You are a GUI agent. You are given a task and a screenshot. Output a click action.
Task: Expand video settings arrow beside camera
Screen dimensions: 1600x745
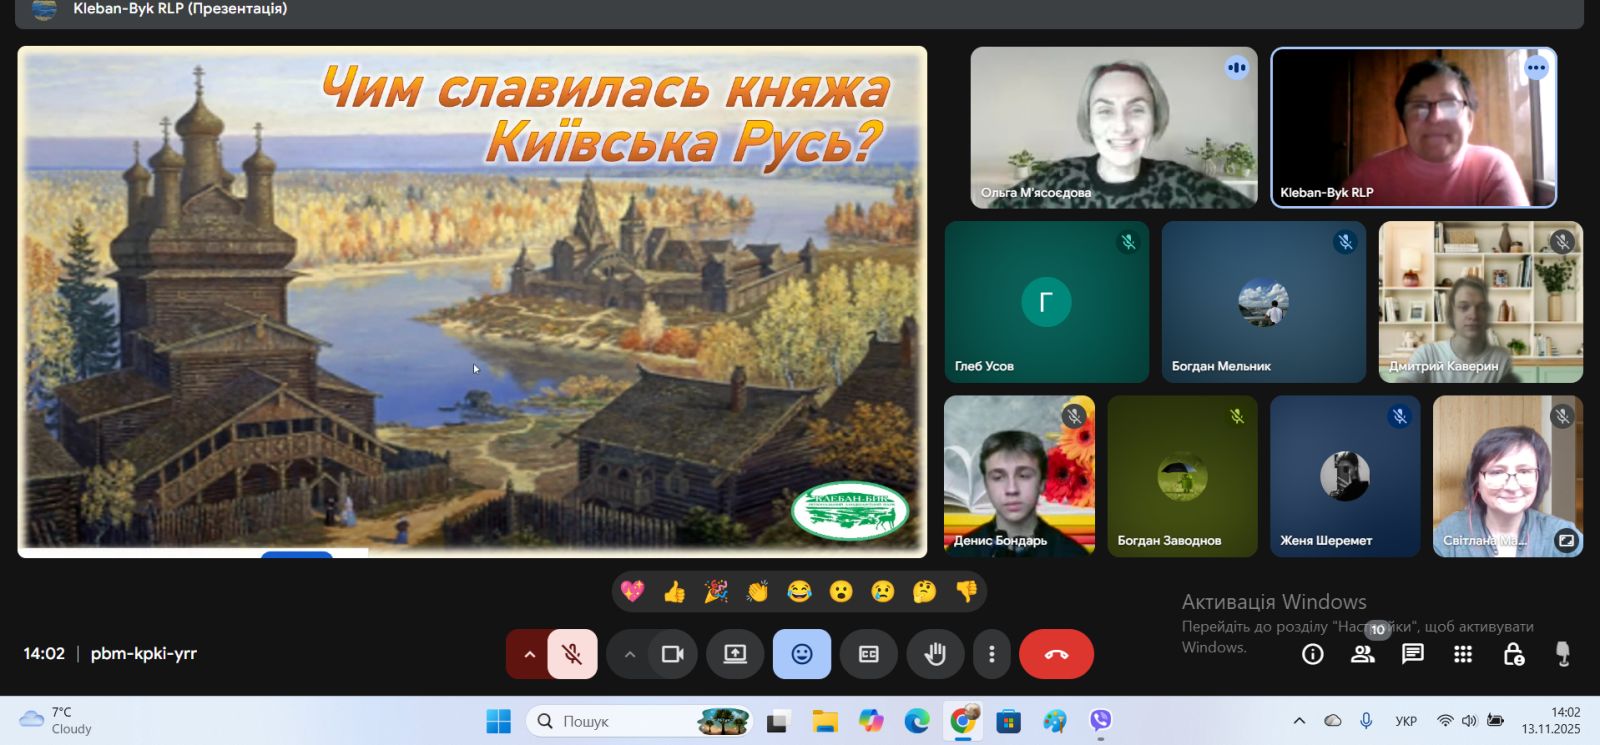click(629, 654)
